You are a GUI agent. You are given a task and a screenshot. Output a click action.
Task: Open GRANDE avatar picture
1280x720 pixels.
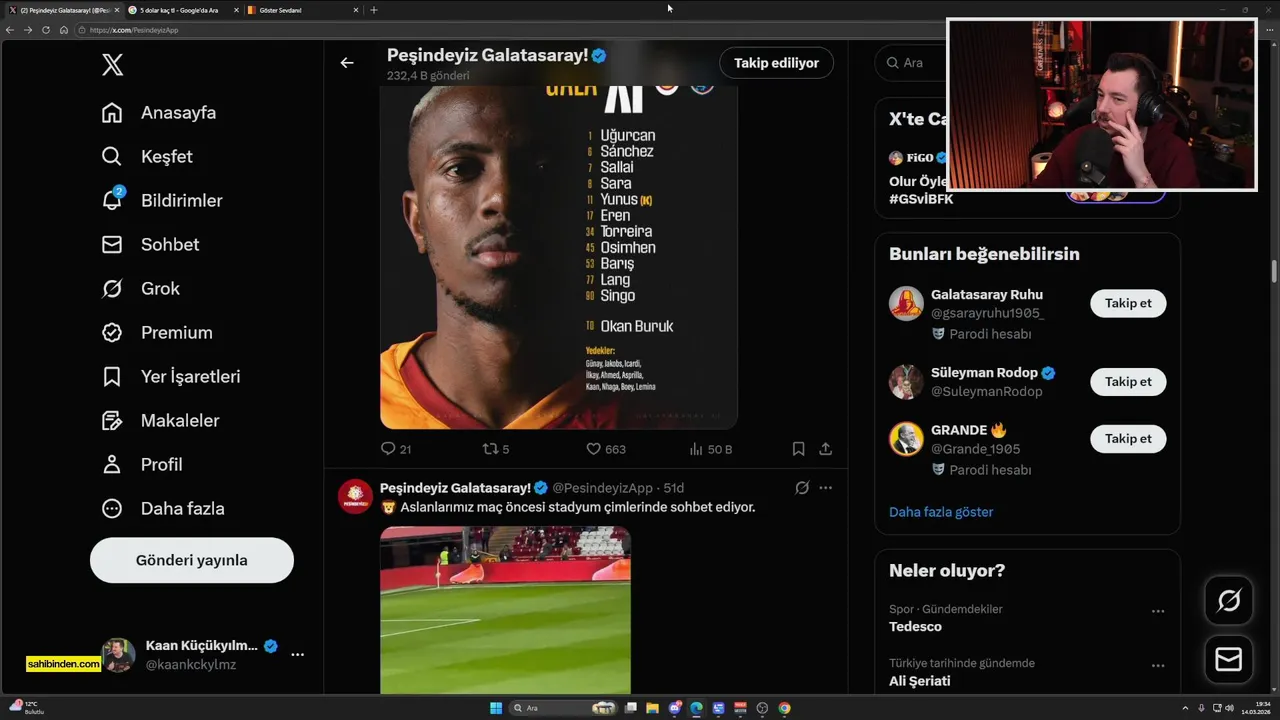pyautogui.click(x=906, y=439)
